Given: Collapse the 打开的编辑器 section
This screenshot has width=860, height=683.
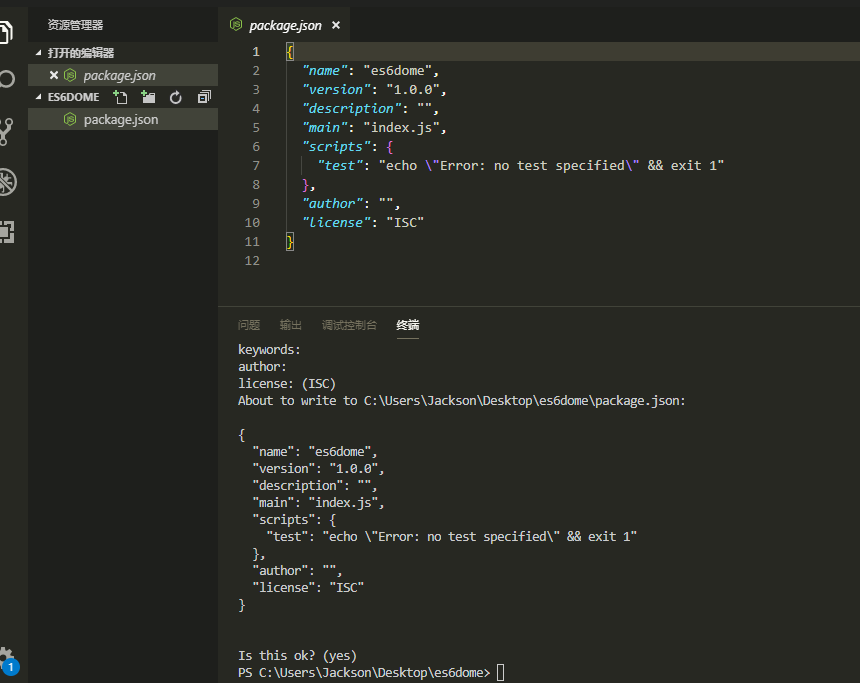Looking at the screenshot, I should click(38, 53).
